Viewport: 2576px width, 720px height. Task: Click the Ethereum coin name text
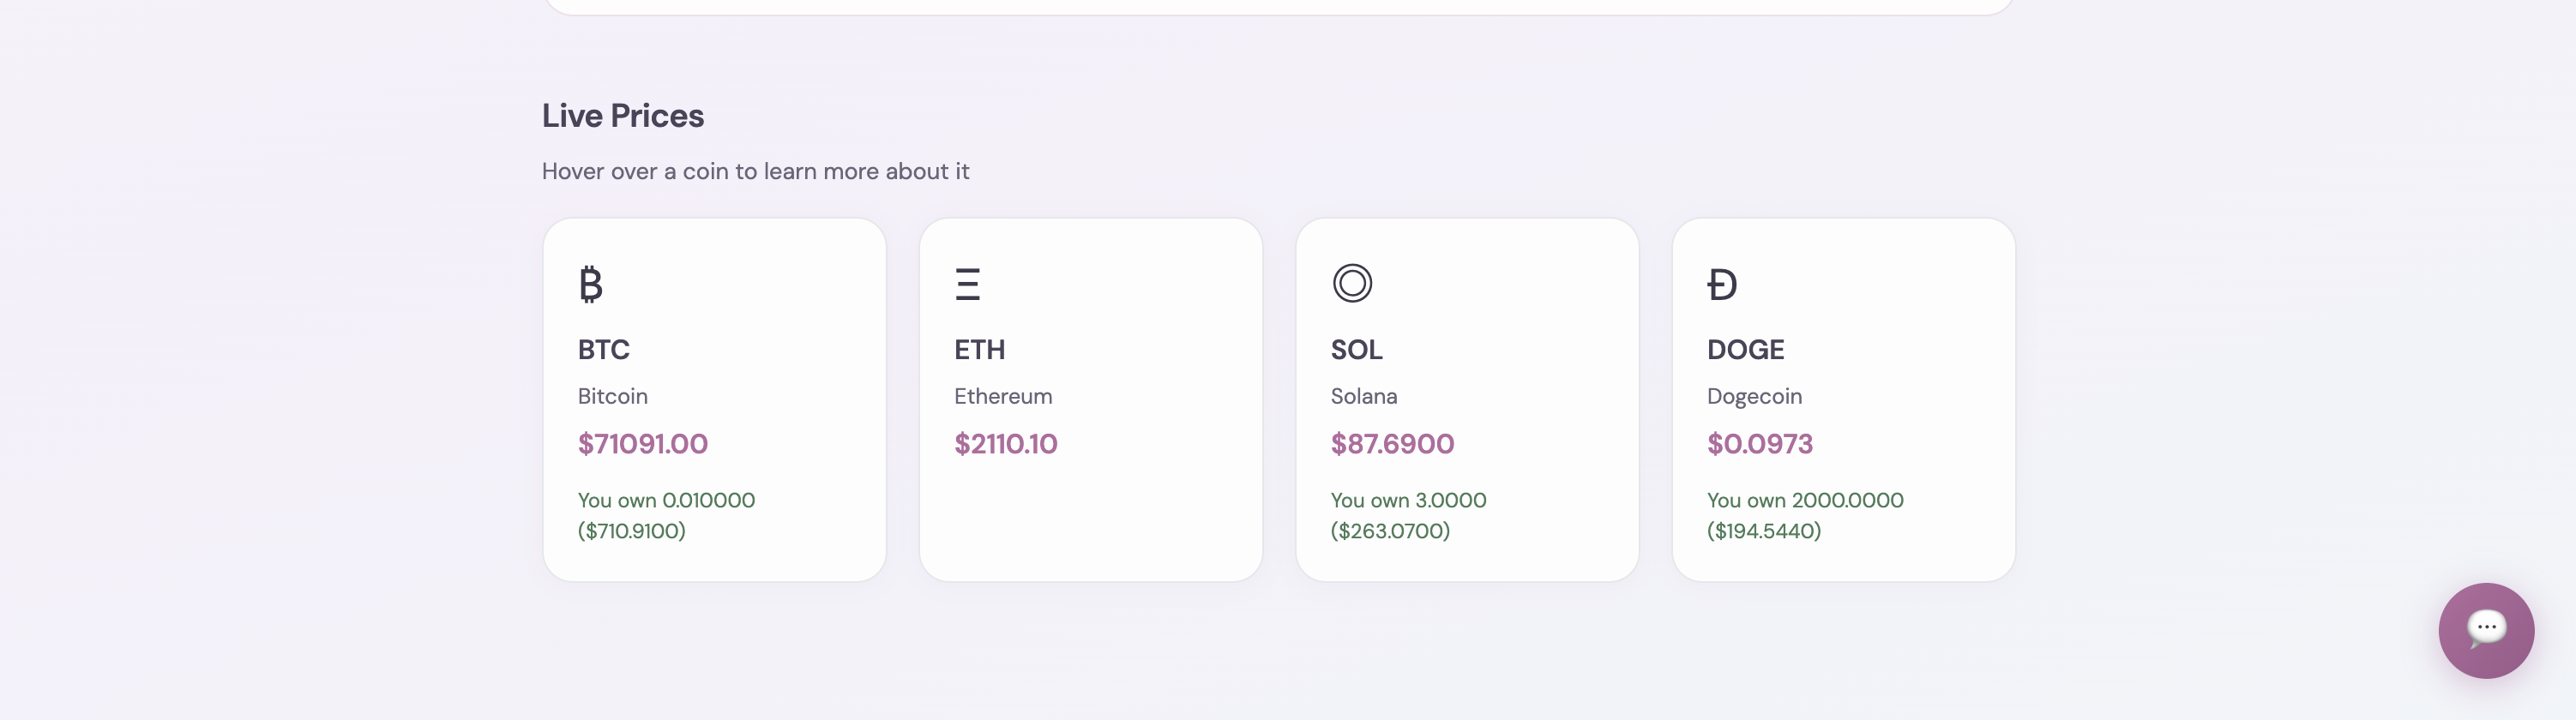coord(1003,396)
